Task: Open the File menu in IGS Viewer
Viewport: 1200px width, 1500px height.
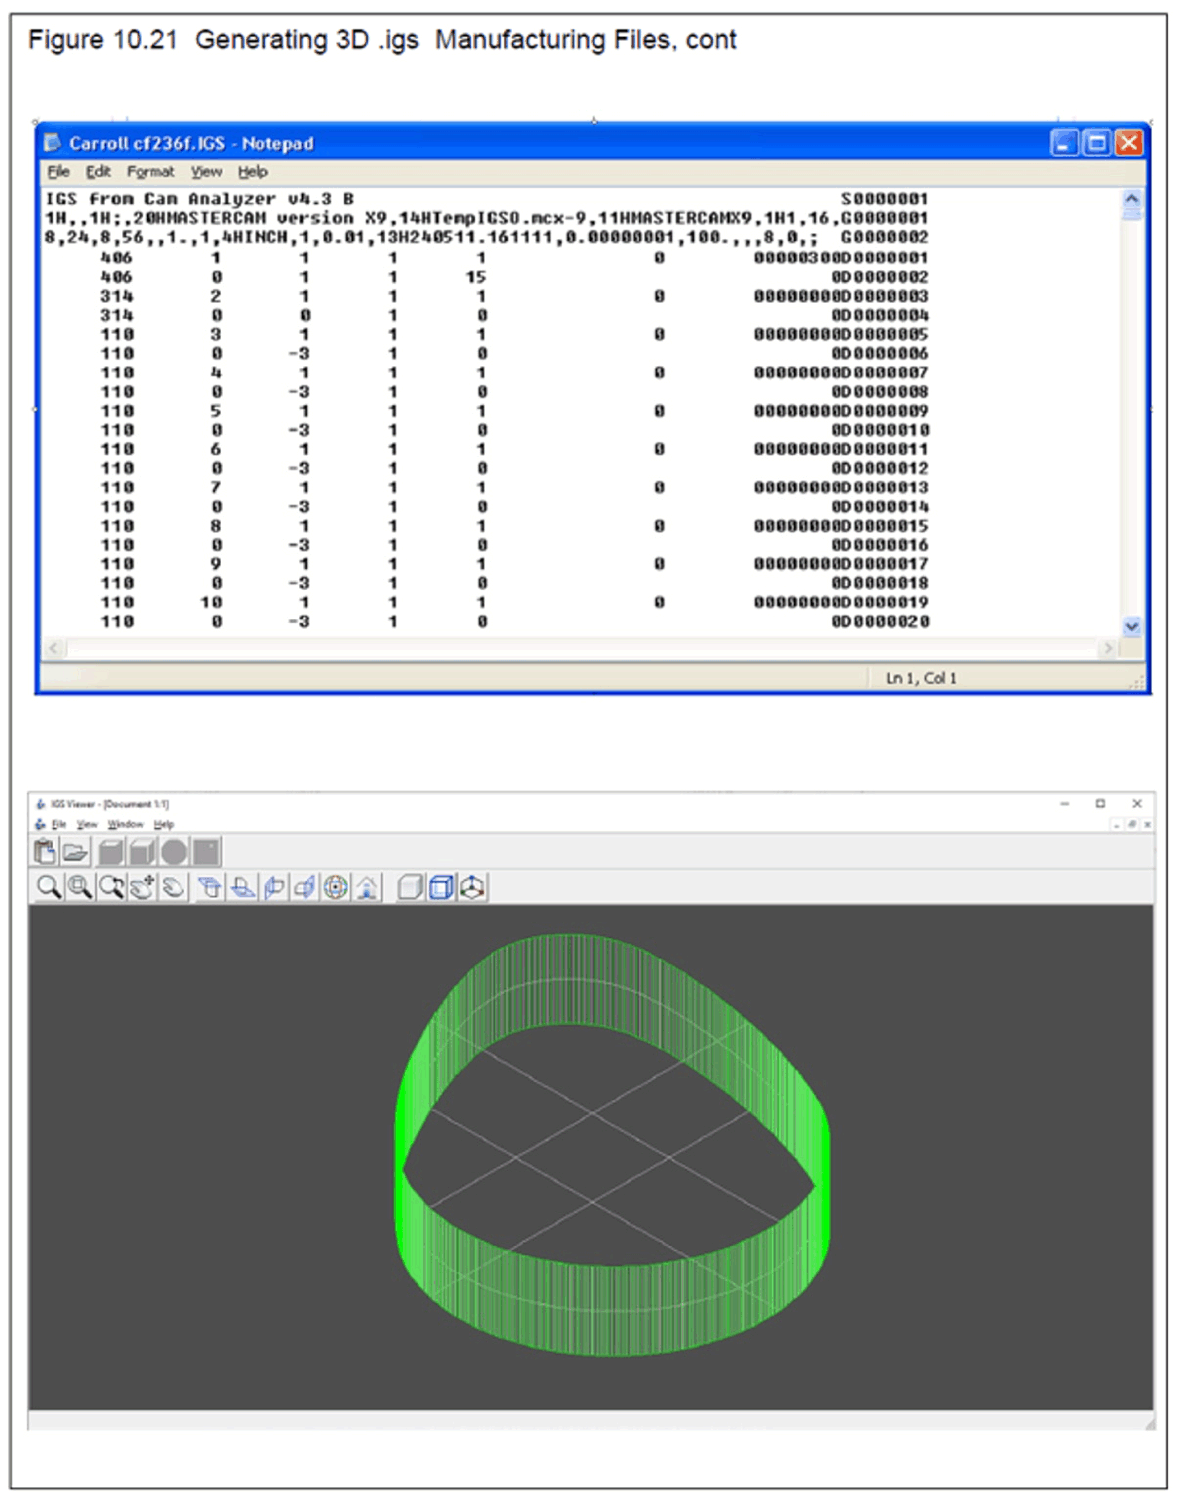Action: point(59,825)
